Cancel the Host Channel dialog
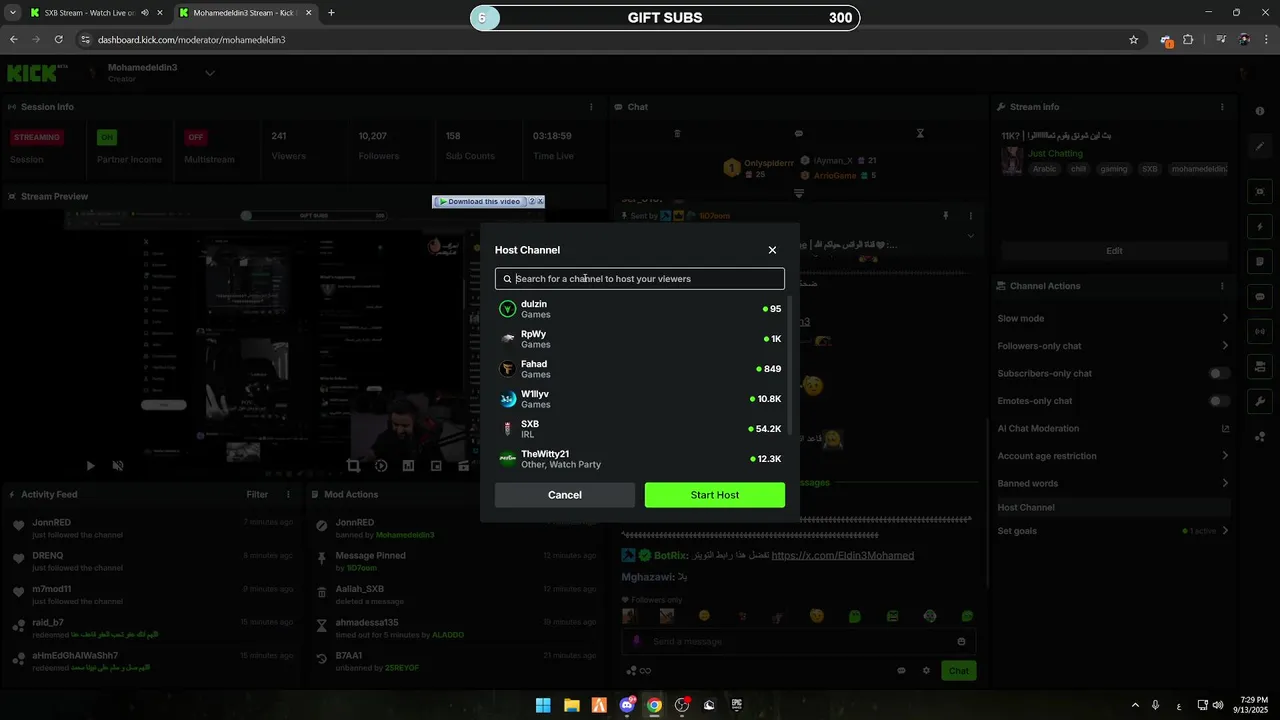The image size is (1280, 720). [x=564, y=495]
